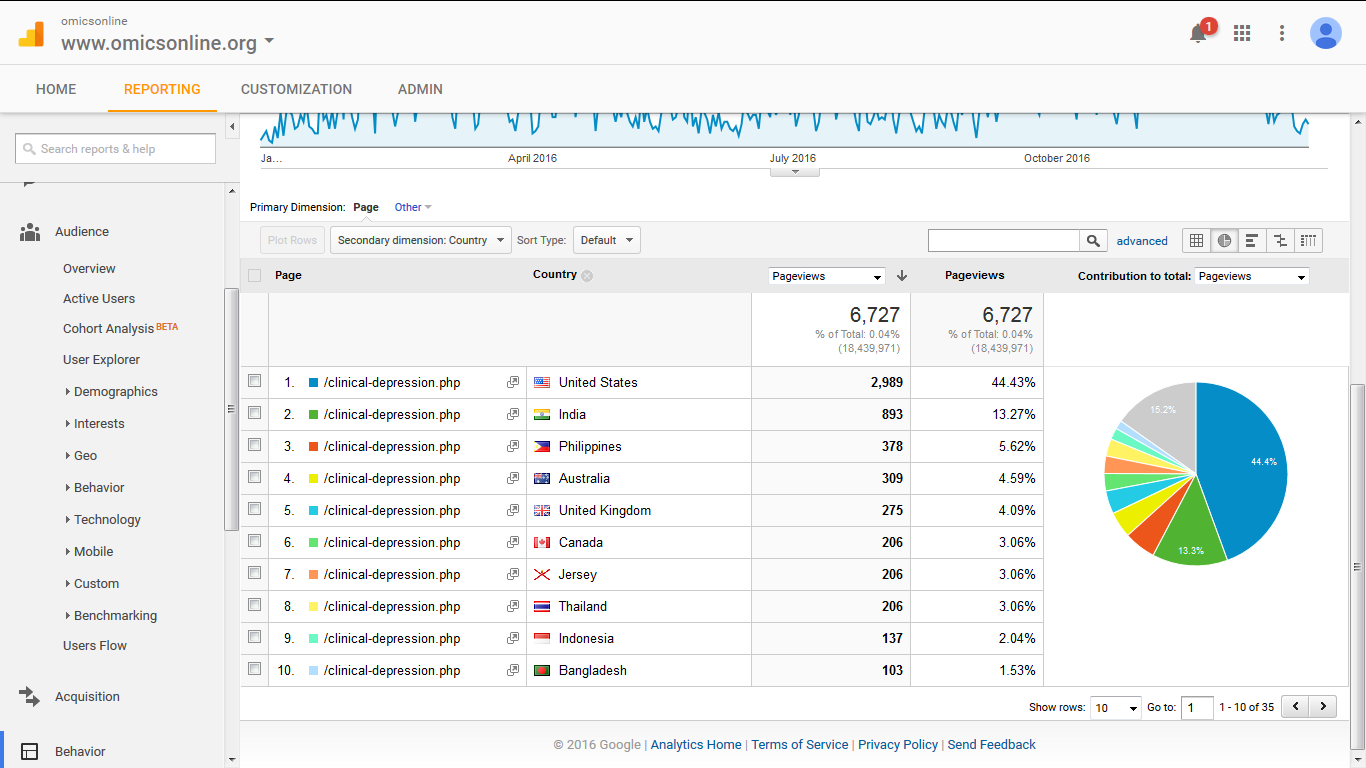The height and width of the screenshot is (768, 1366).
Task: Open the Sort Type Default dropdown
Action: (606, 240)
